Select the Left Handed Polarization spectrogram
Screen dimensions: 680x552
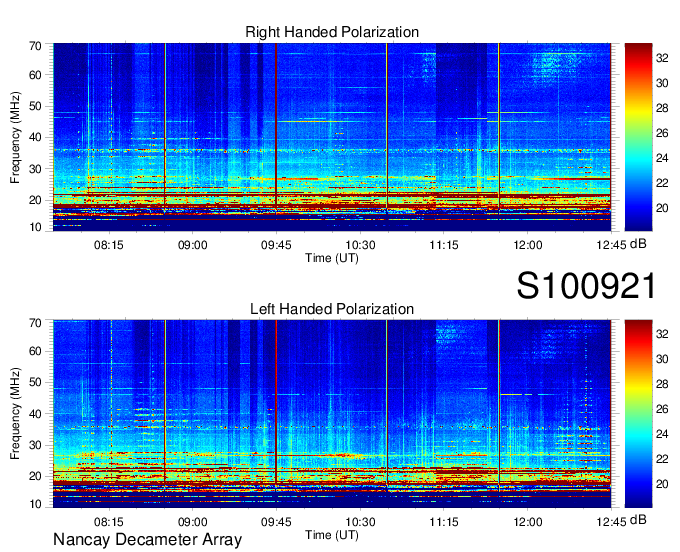point(332,414)
